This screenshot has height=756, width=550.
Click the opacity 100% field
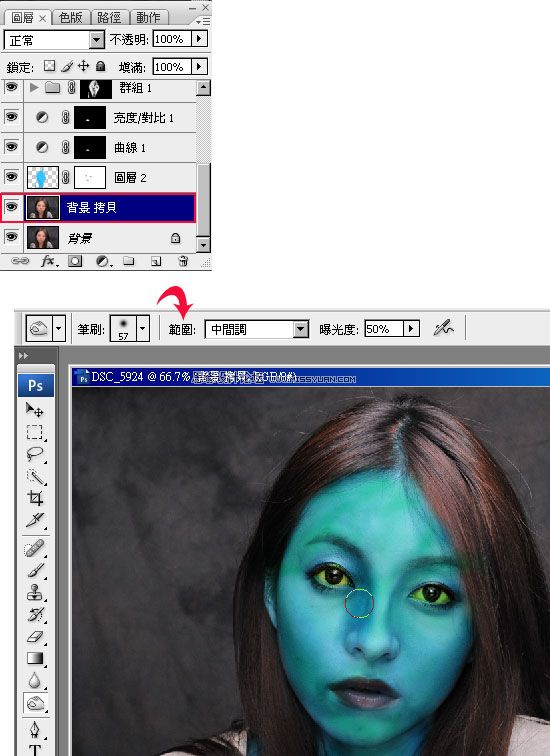coord(172,39)
